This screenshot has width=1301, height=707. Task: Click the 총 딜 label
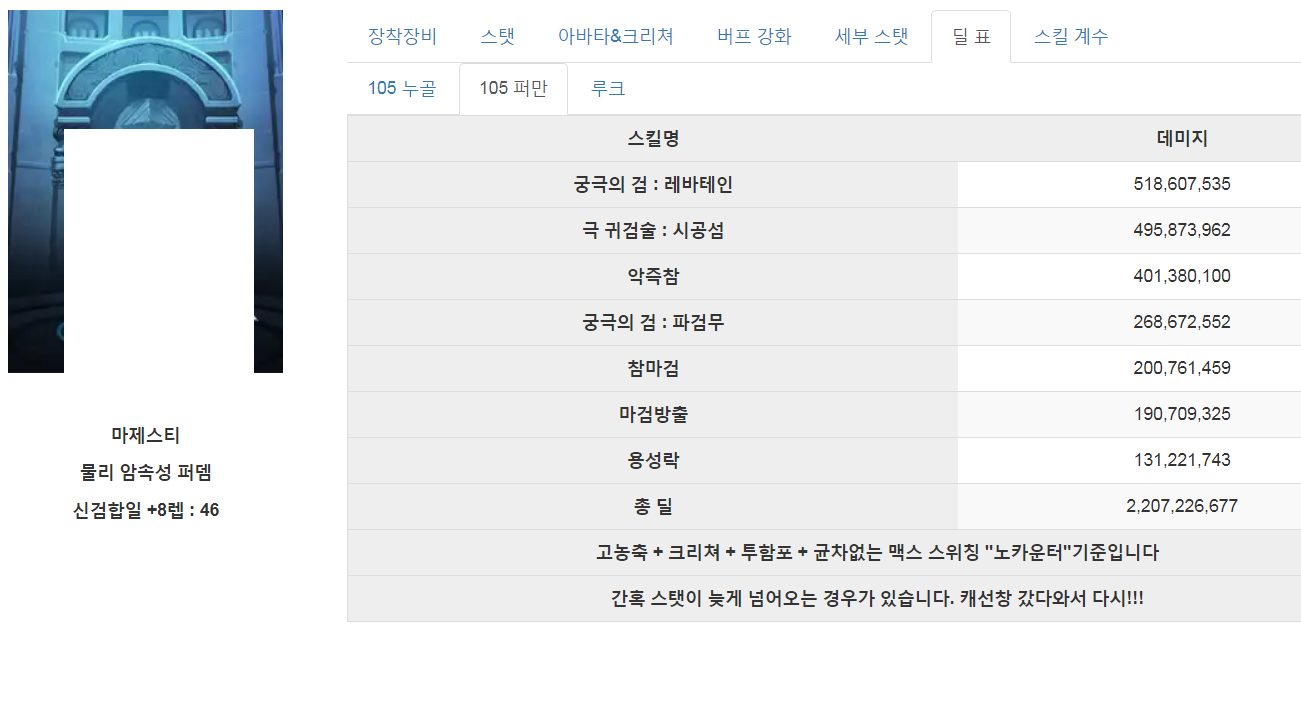point(653,507)
